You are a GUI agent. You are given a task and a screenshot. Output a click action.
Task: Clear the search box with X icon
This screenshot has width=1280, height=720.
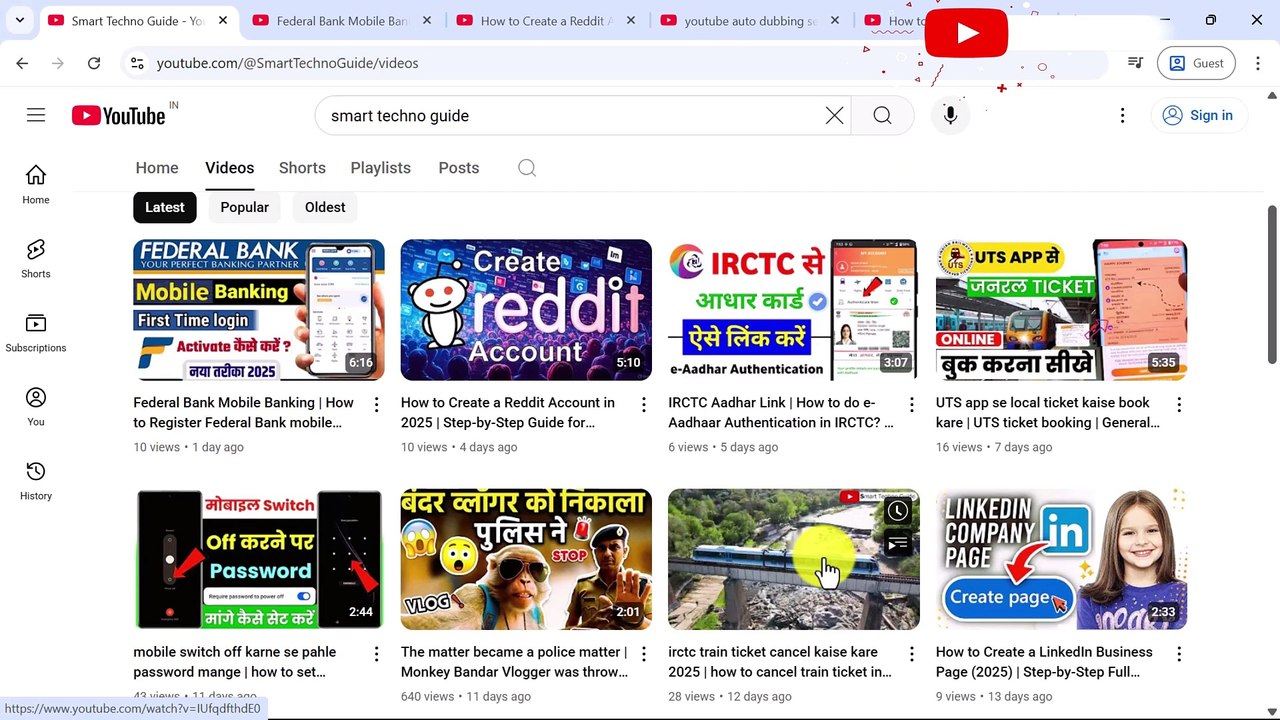click(x=834, y=116)
